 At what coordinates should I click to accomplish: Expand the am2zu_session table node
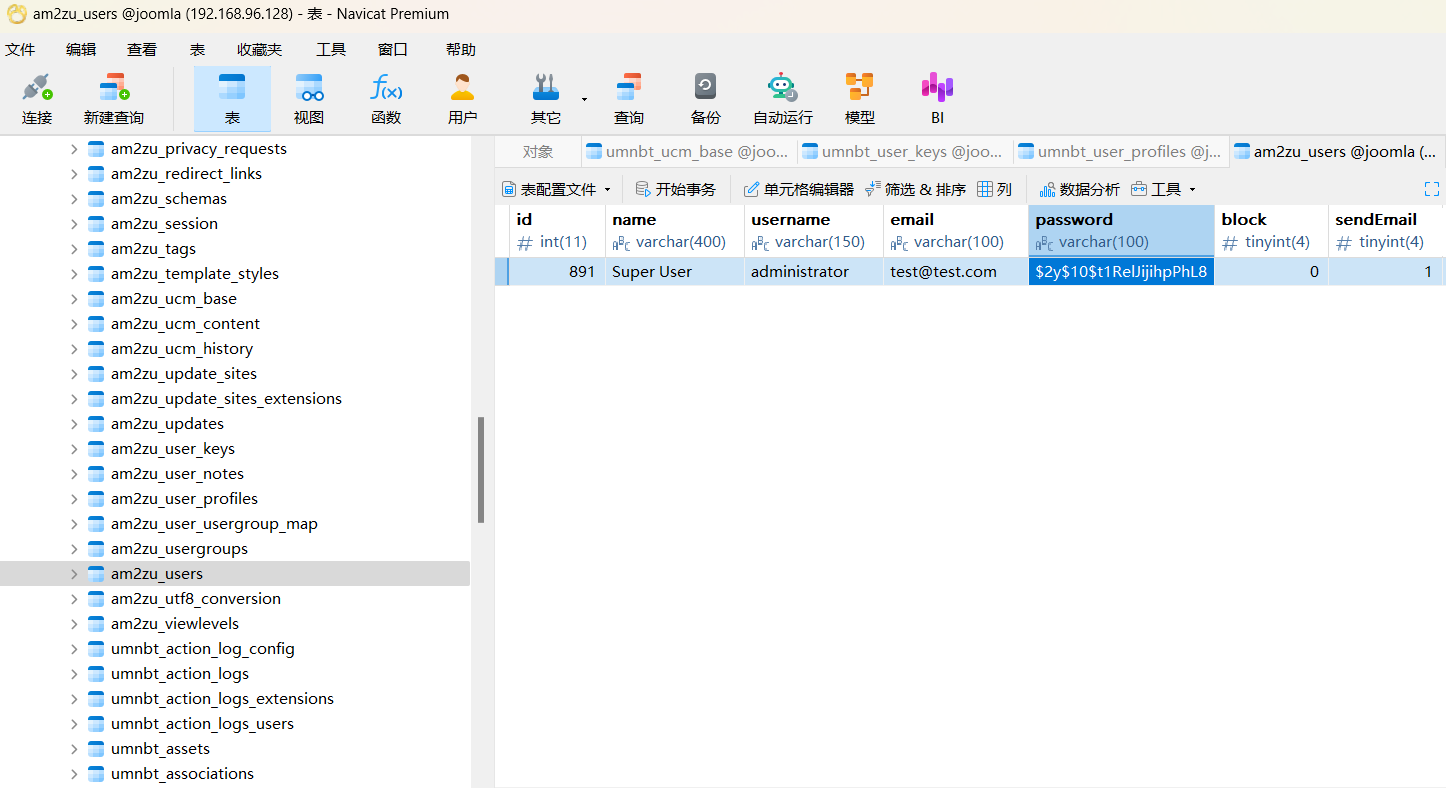click(74, 224)
